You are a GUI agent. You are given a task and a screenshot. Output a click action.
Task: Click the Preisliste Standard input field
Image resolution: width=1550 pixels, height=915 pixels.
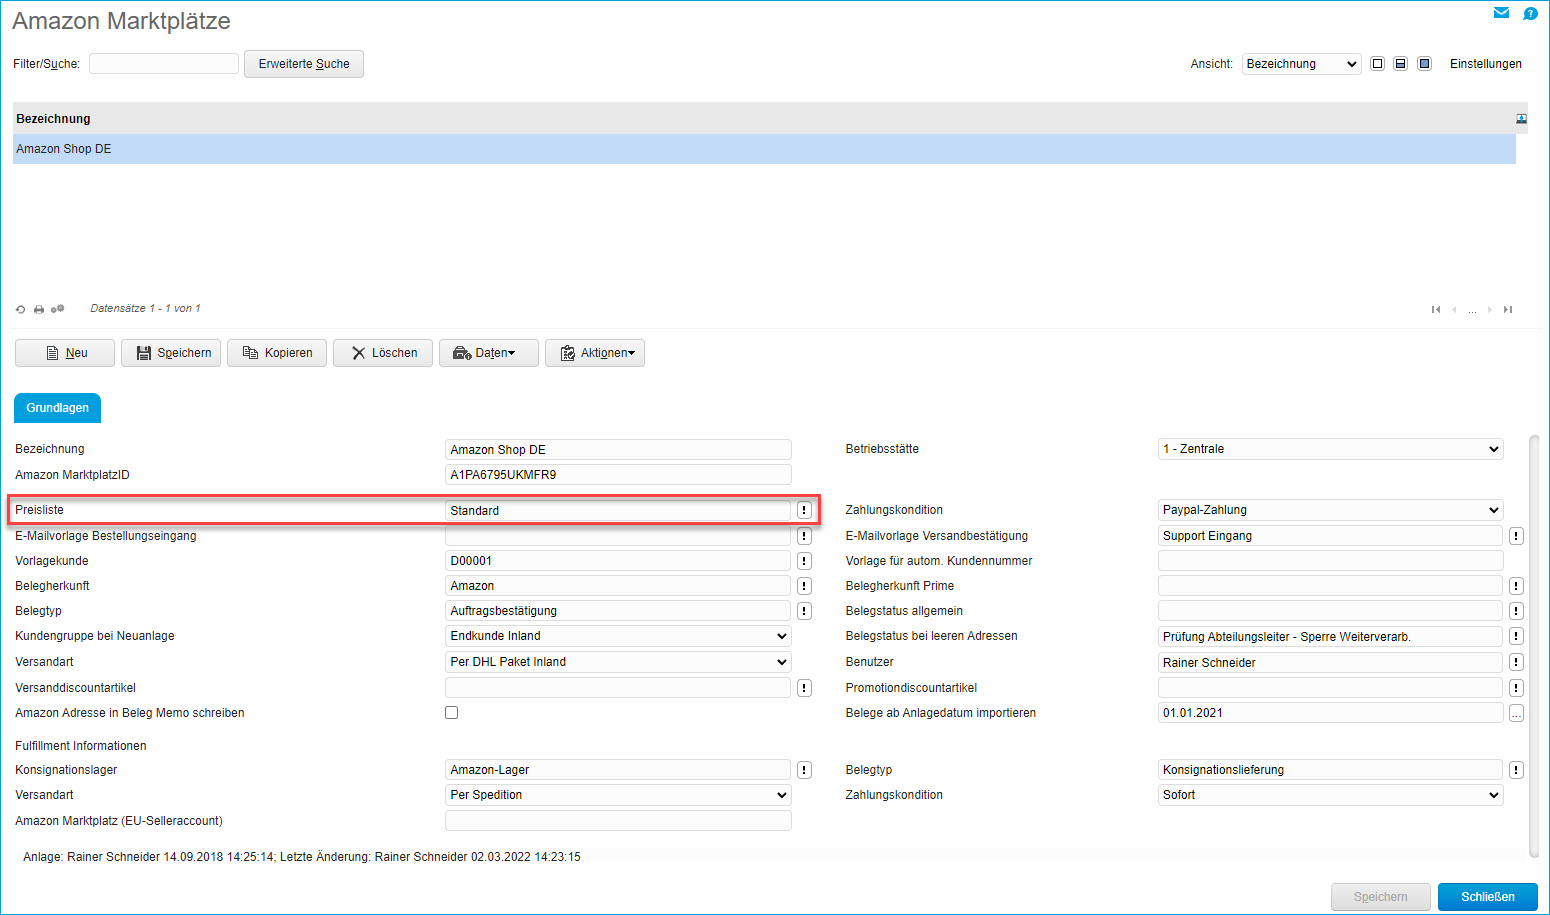tap(618, 510)
